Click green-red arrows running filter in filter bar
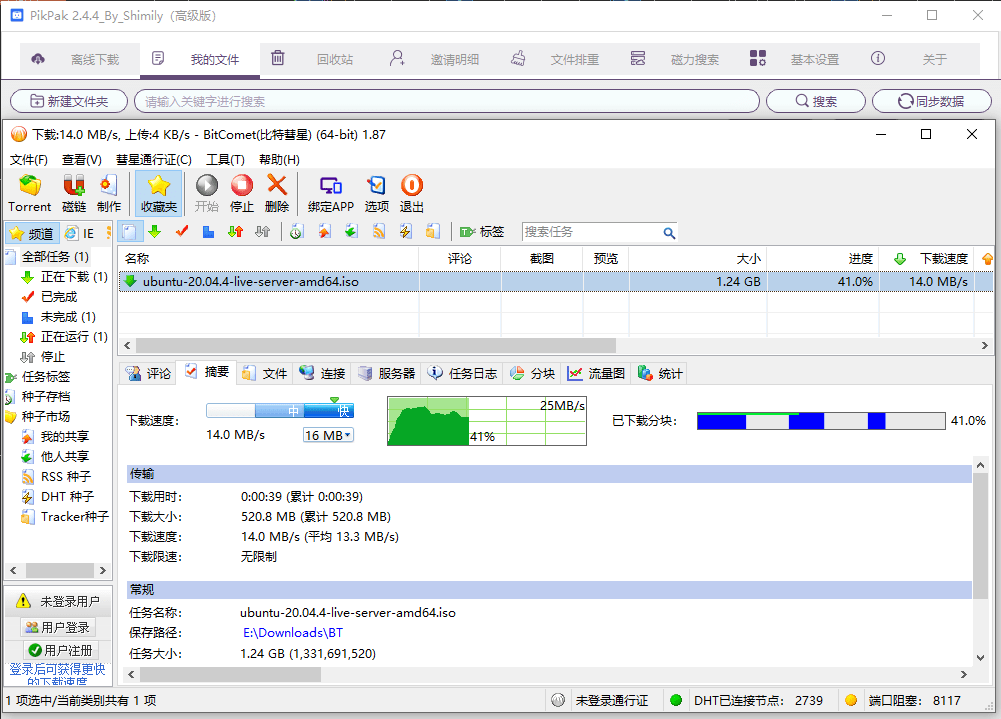 click(236, 232)
